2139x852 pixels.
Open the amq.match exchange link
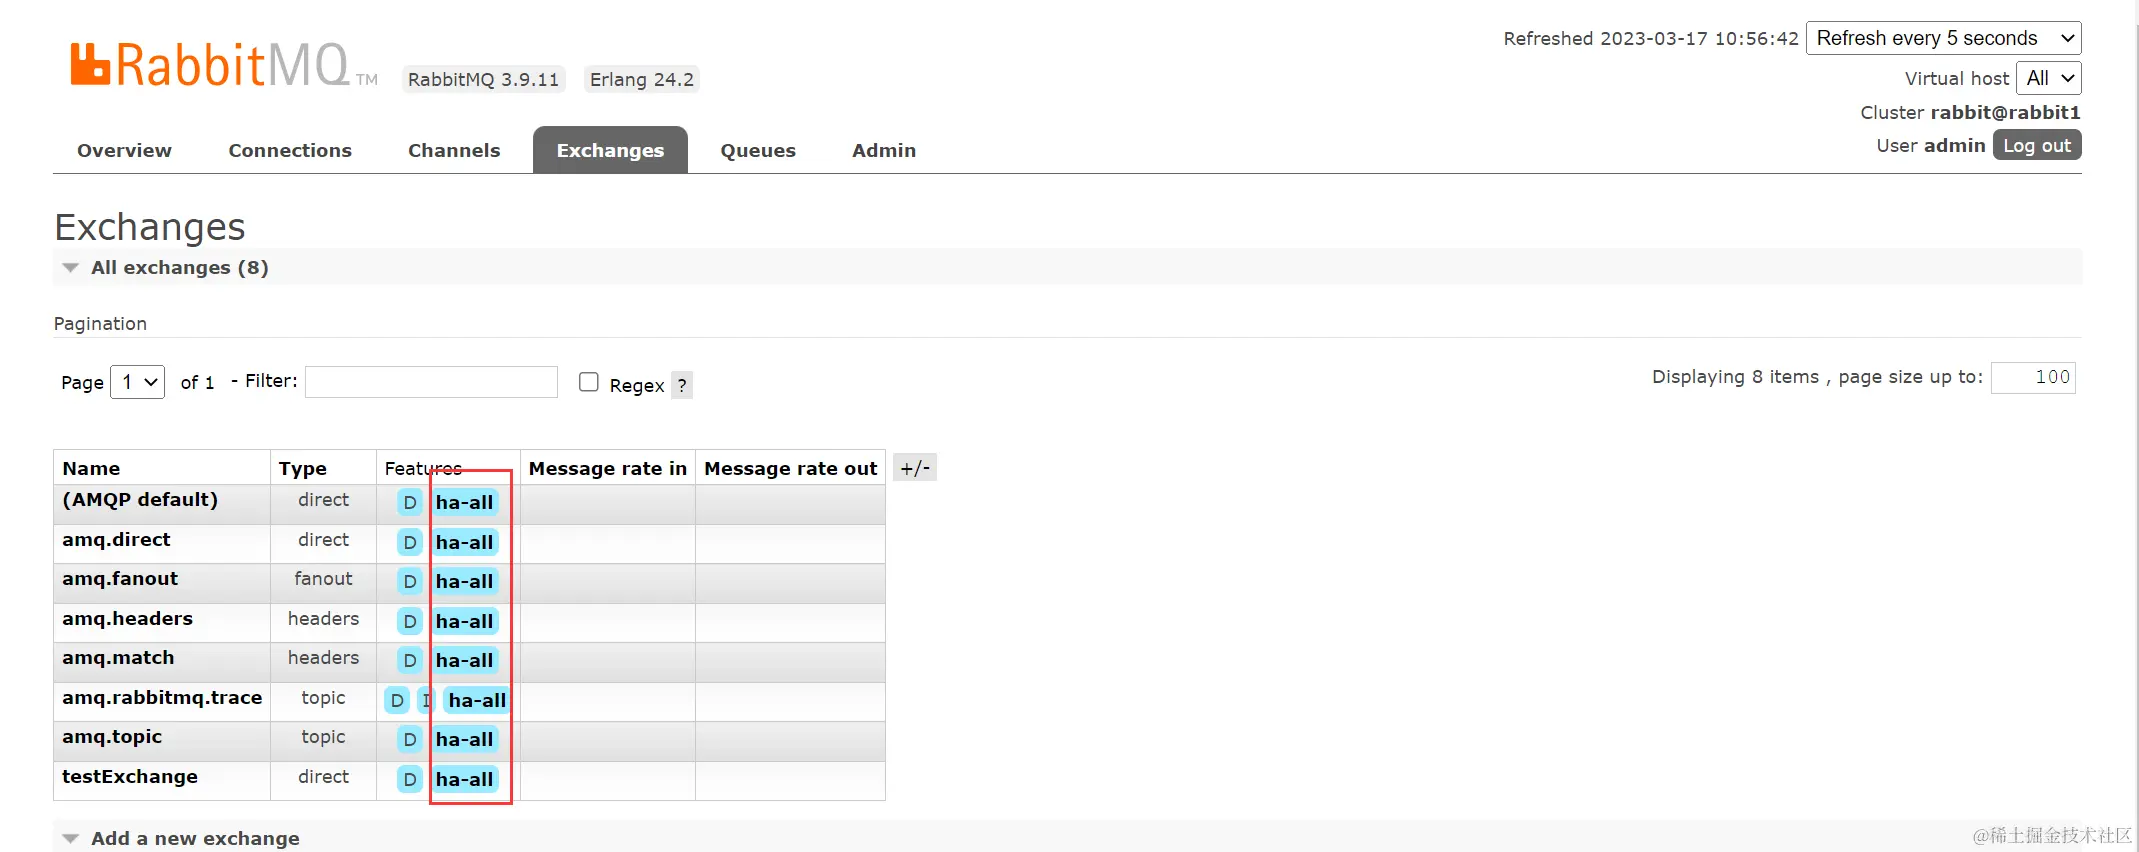coord(118,657)
